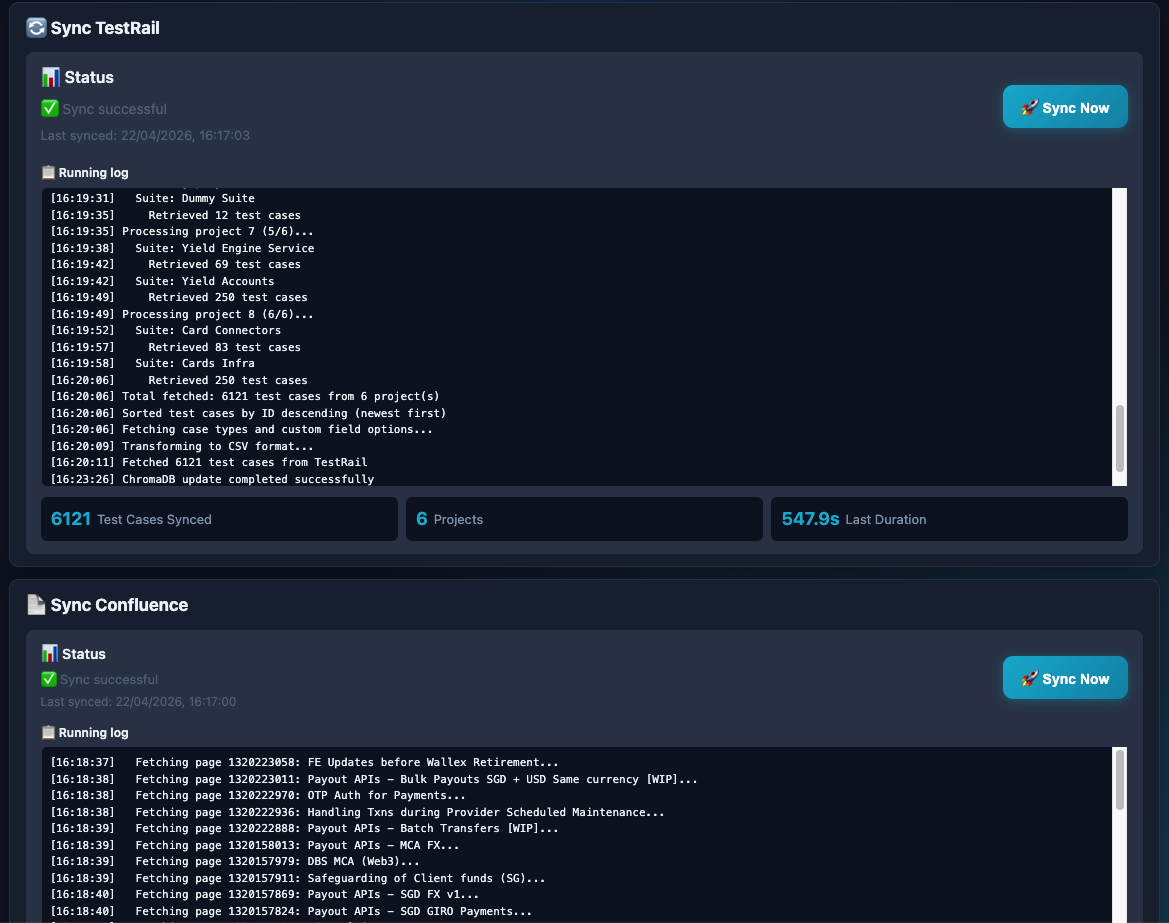
Task: Click the TestRail running log scrollbar thumb
Action: 1119,438
